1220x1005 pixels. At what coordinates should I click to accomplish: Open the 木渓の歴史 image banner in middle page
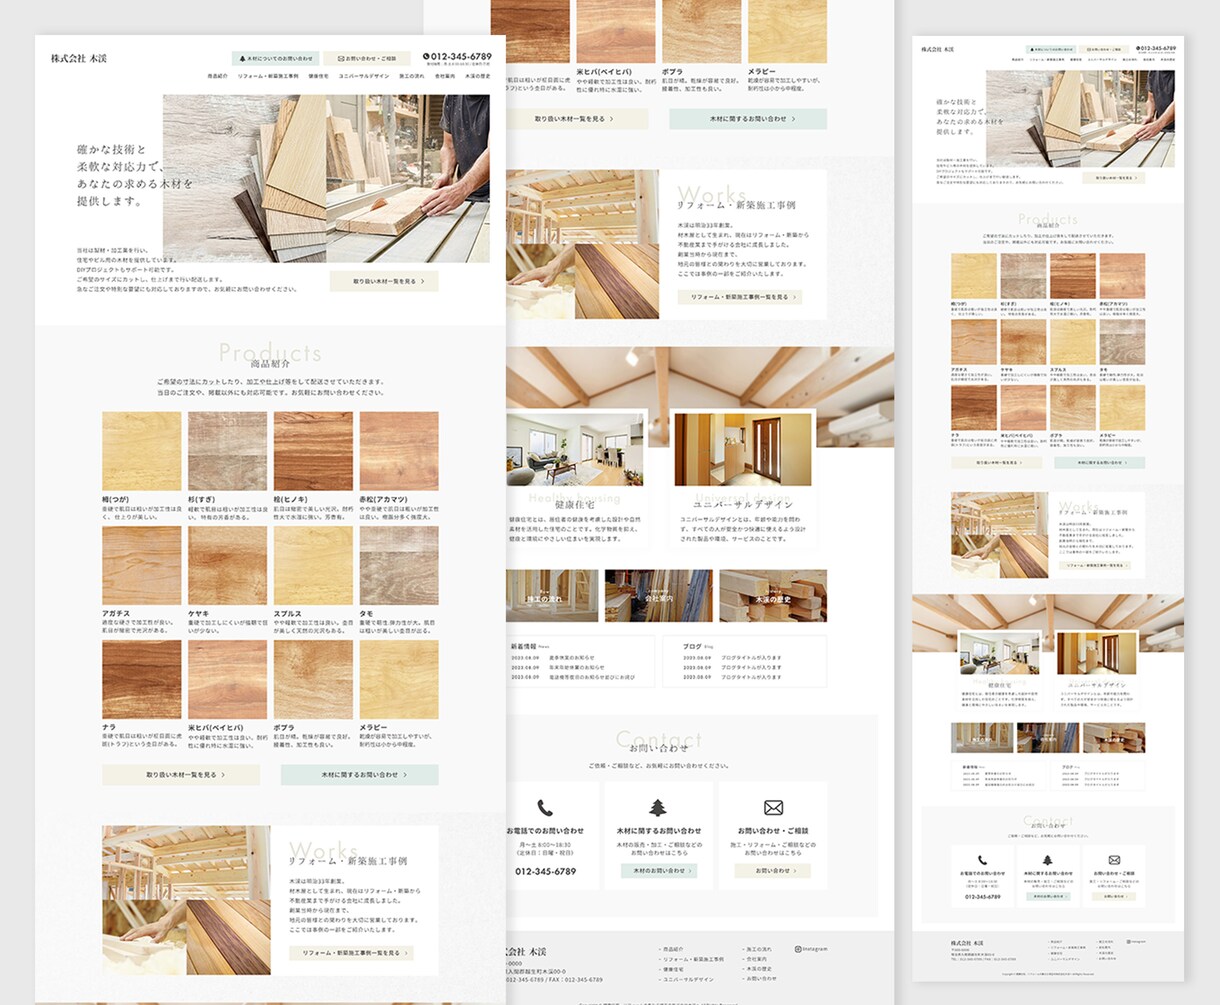pyautogui.click(x=773, y=596)
